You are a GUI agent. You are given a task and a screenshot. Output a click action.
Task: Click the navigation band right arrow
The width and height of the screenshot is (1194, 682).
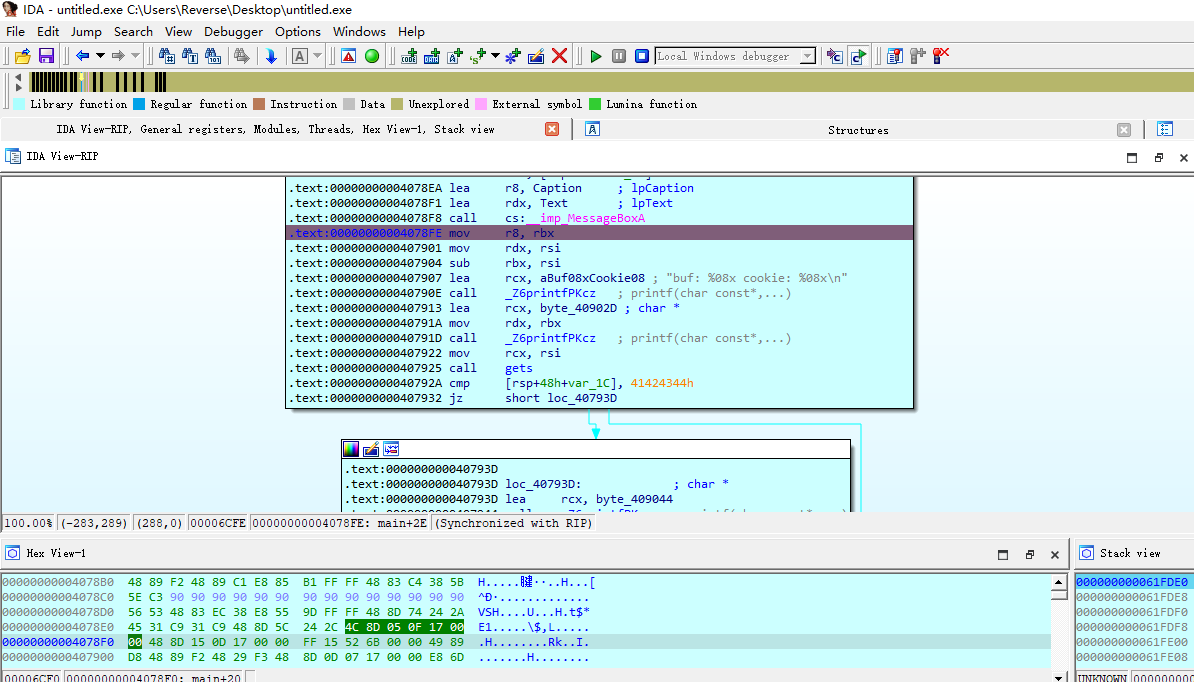coord(19,88)
